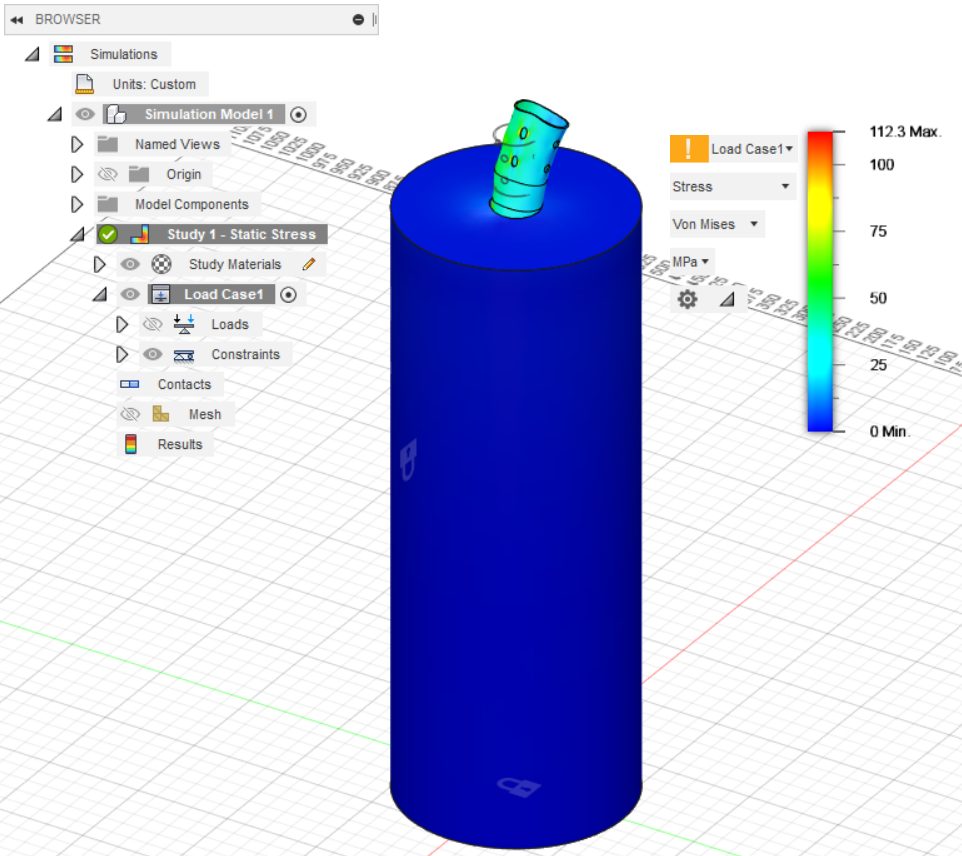Expand the Named Views folder
The image size is (962, 856).
pyautogui.click(x=77, y=144)
